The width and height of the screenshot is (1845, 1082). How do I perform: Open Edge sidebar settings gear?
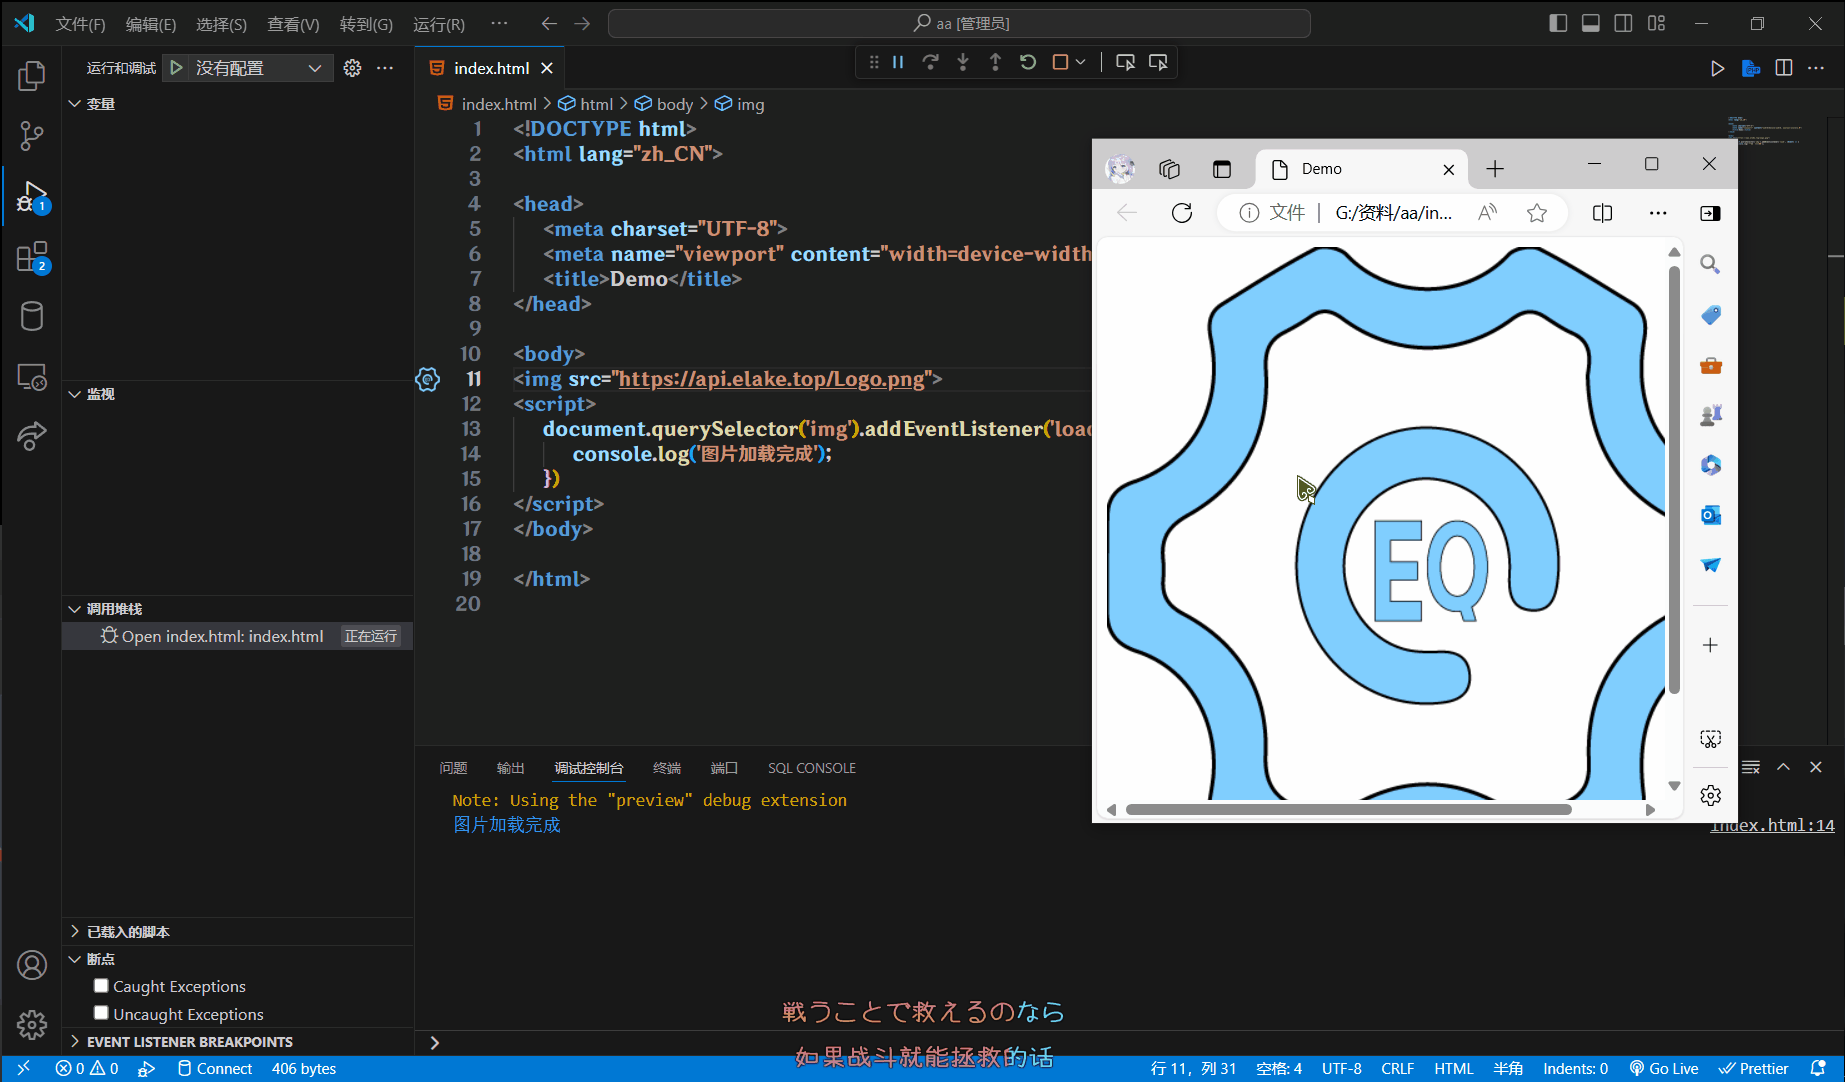1710,795
